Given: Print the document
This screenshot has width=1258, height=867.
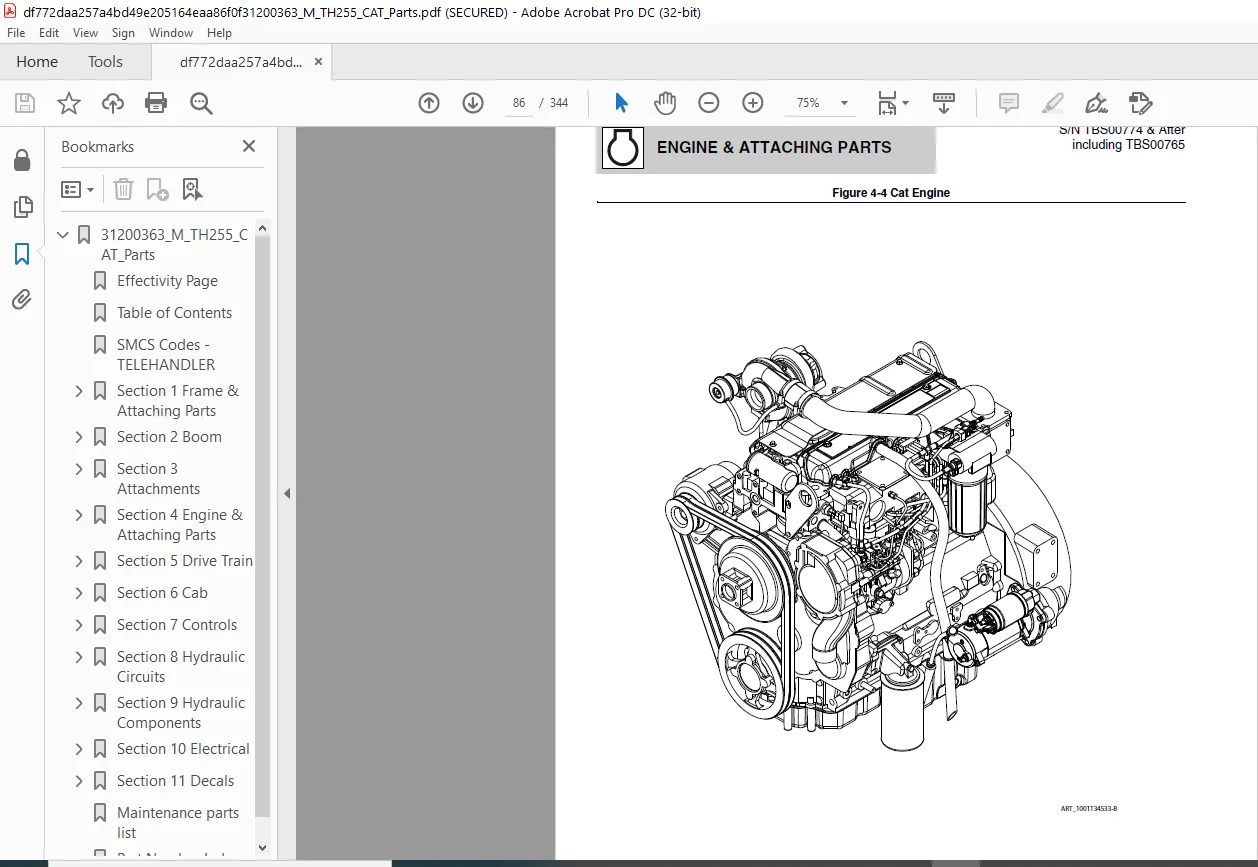Looking at the screenshot, I should tap(156, 103).
